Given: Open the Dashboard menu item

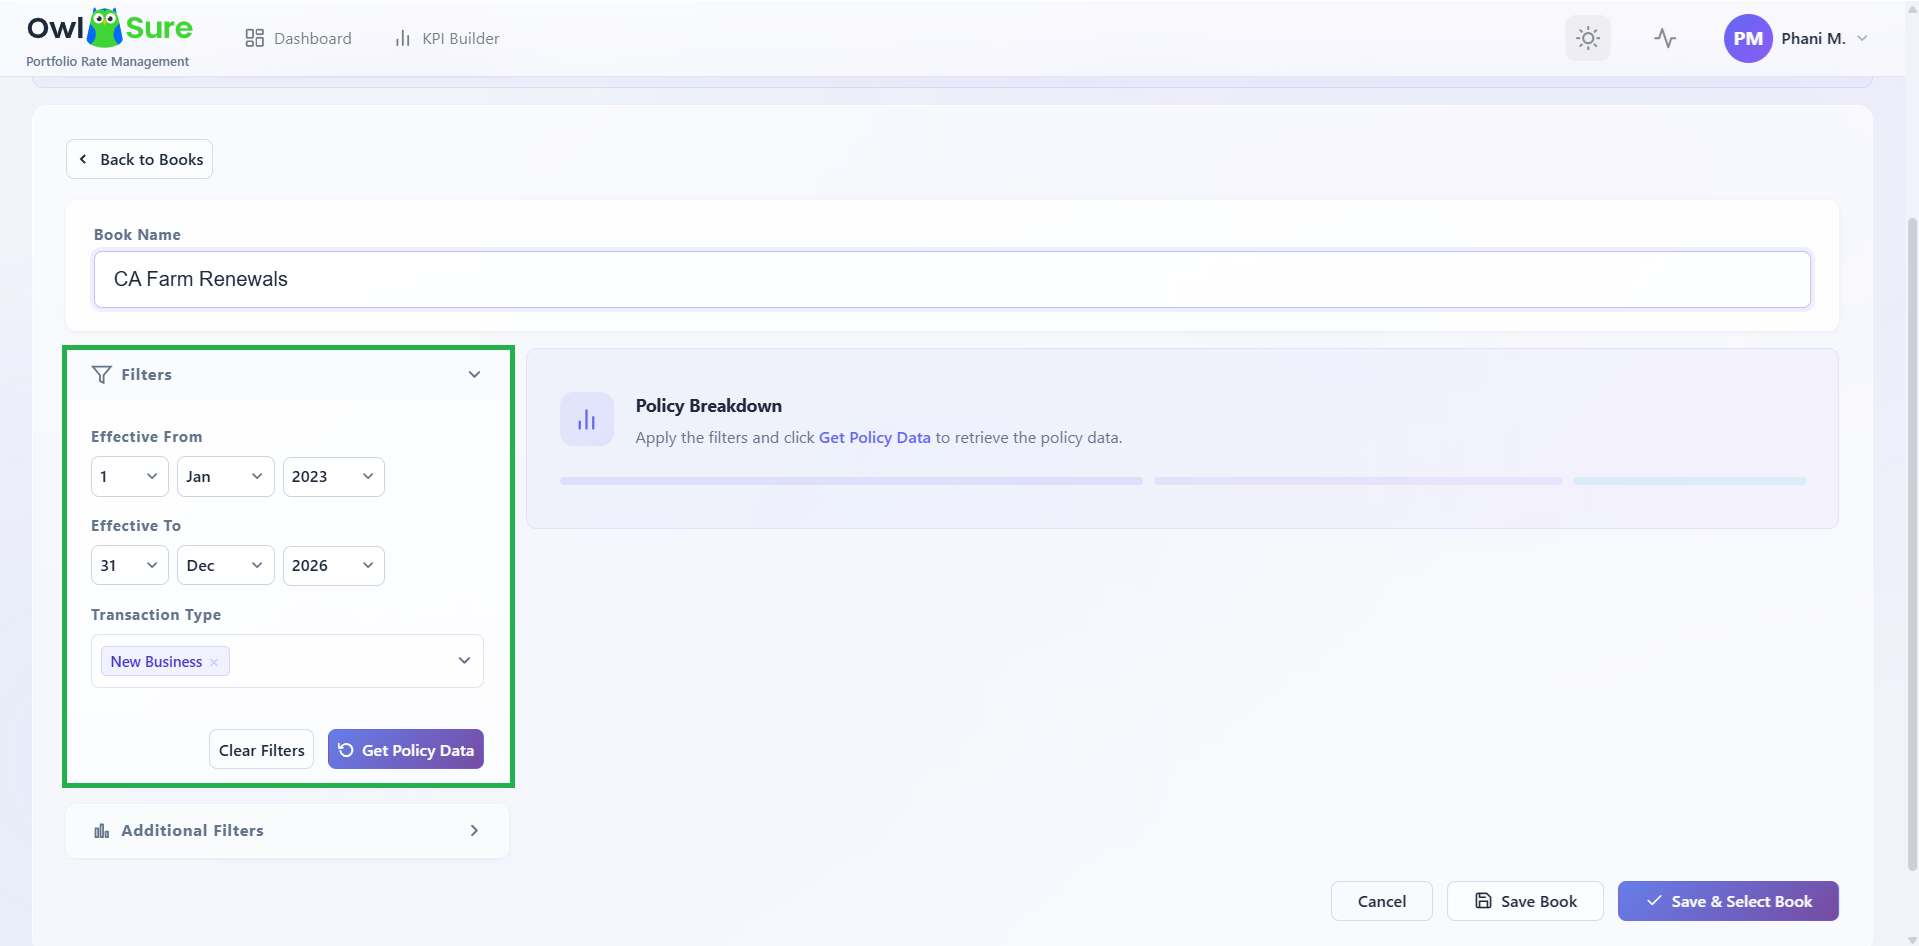Looking at the screenshot, I should click(x=298, y=38).
